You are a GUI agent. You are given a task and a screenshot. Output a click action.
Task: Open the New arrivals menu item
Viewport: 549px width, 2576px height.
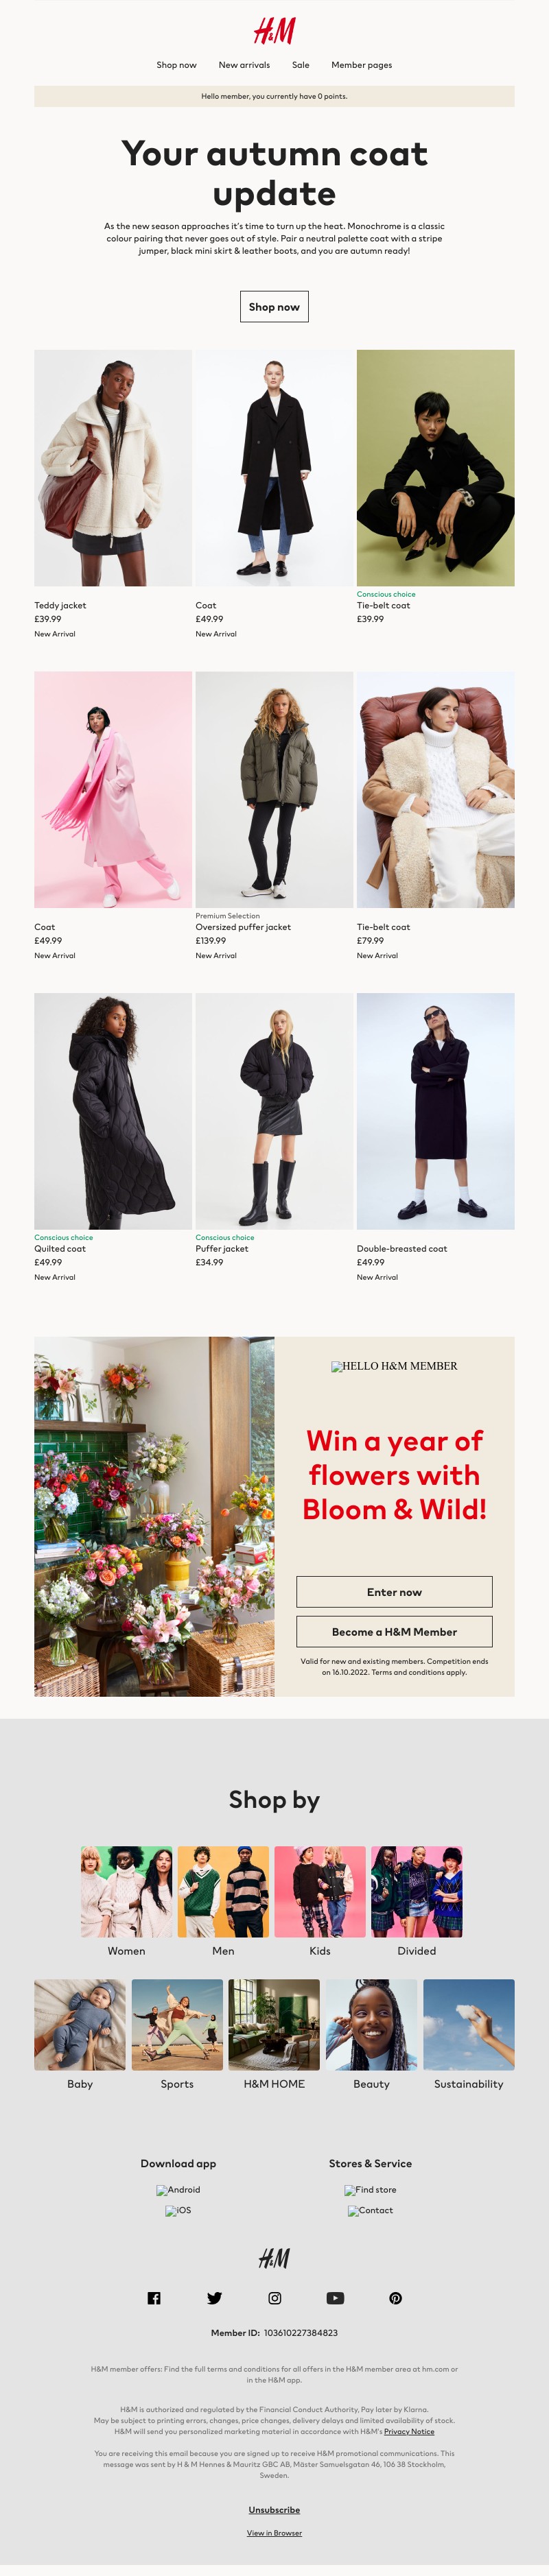coord(244,65)
